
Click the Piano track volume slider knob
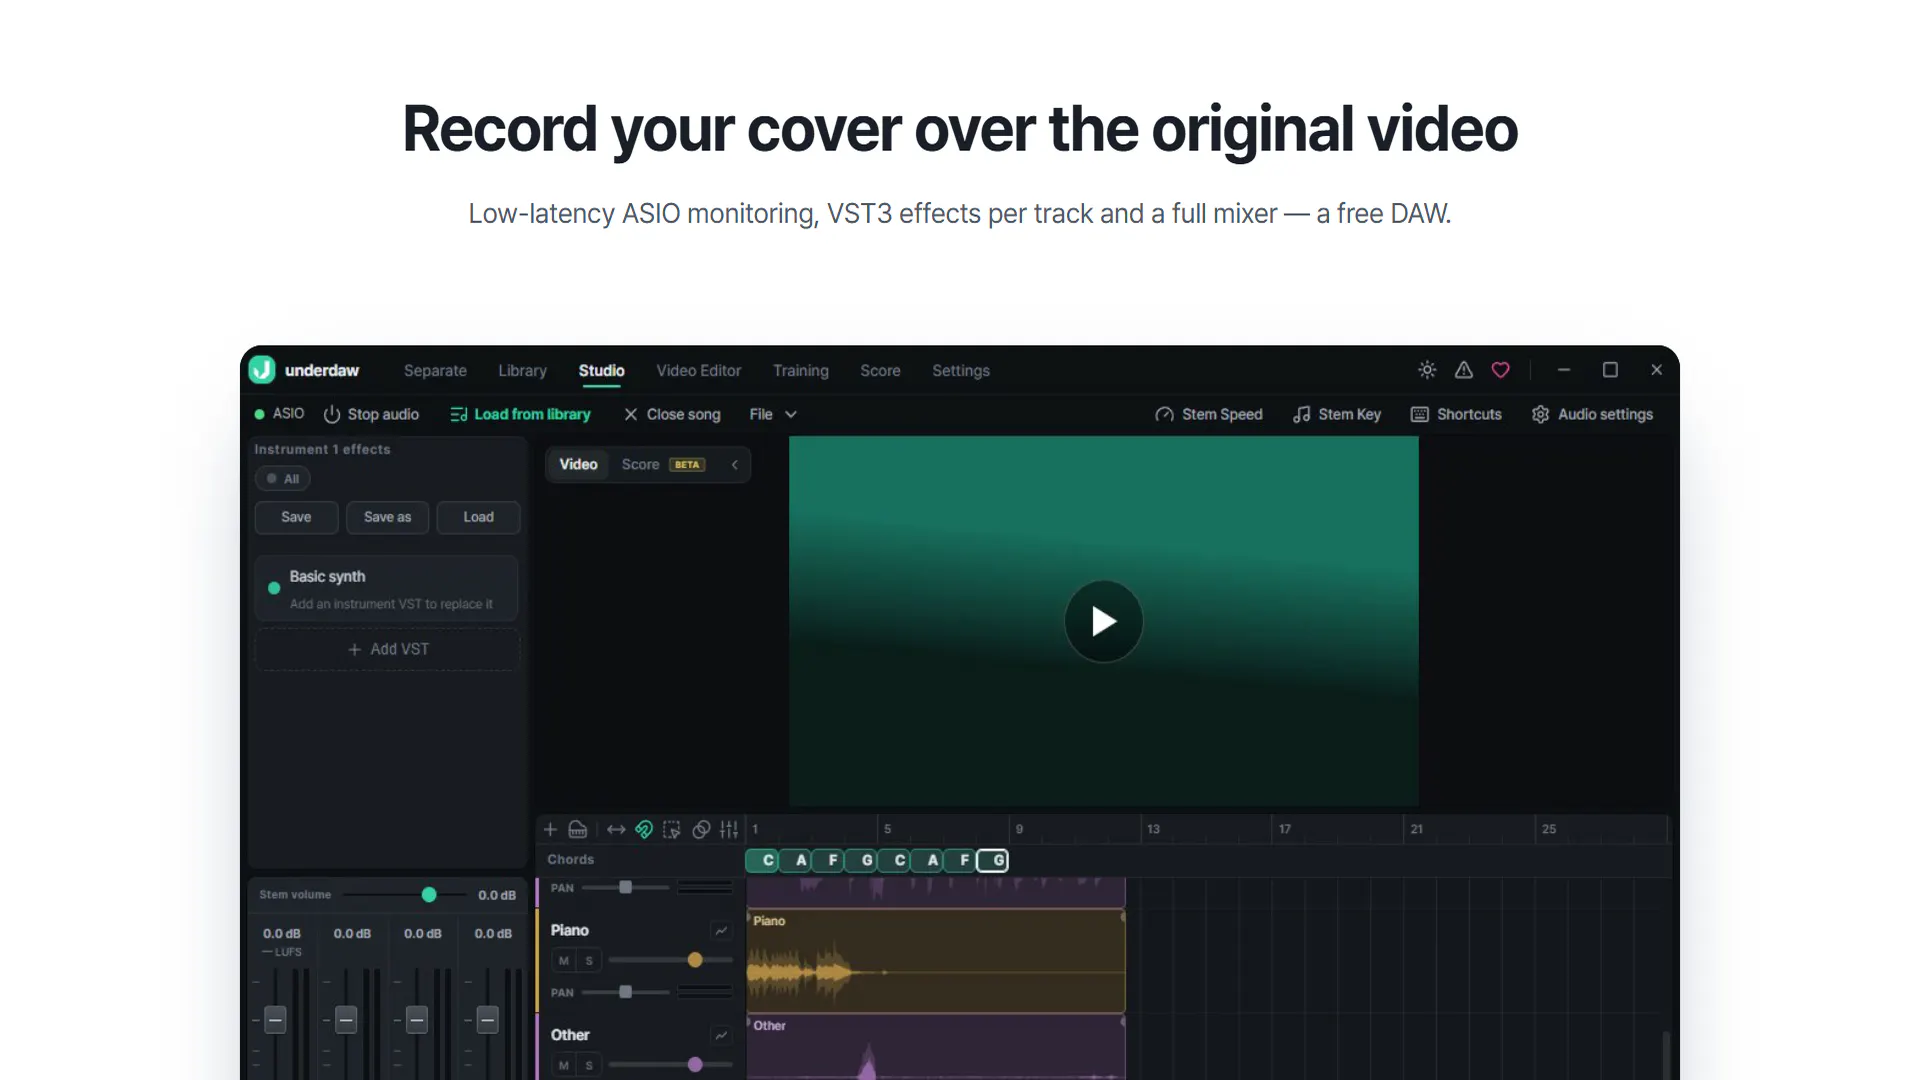(695, 960)
